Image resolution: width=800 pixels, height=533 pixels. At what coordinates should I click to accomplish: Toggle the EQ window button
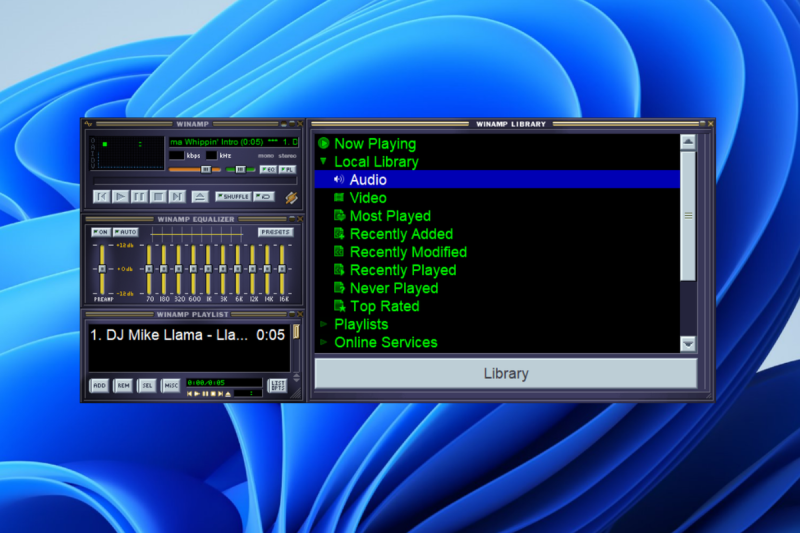point(268,169)
